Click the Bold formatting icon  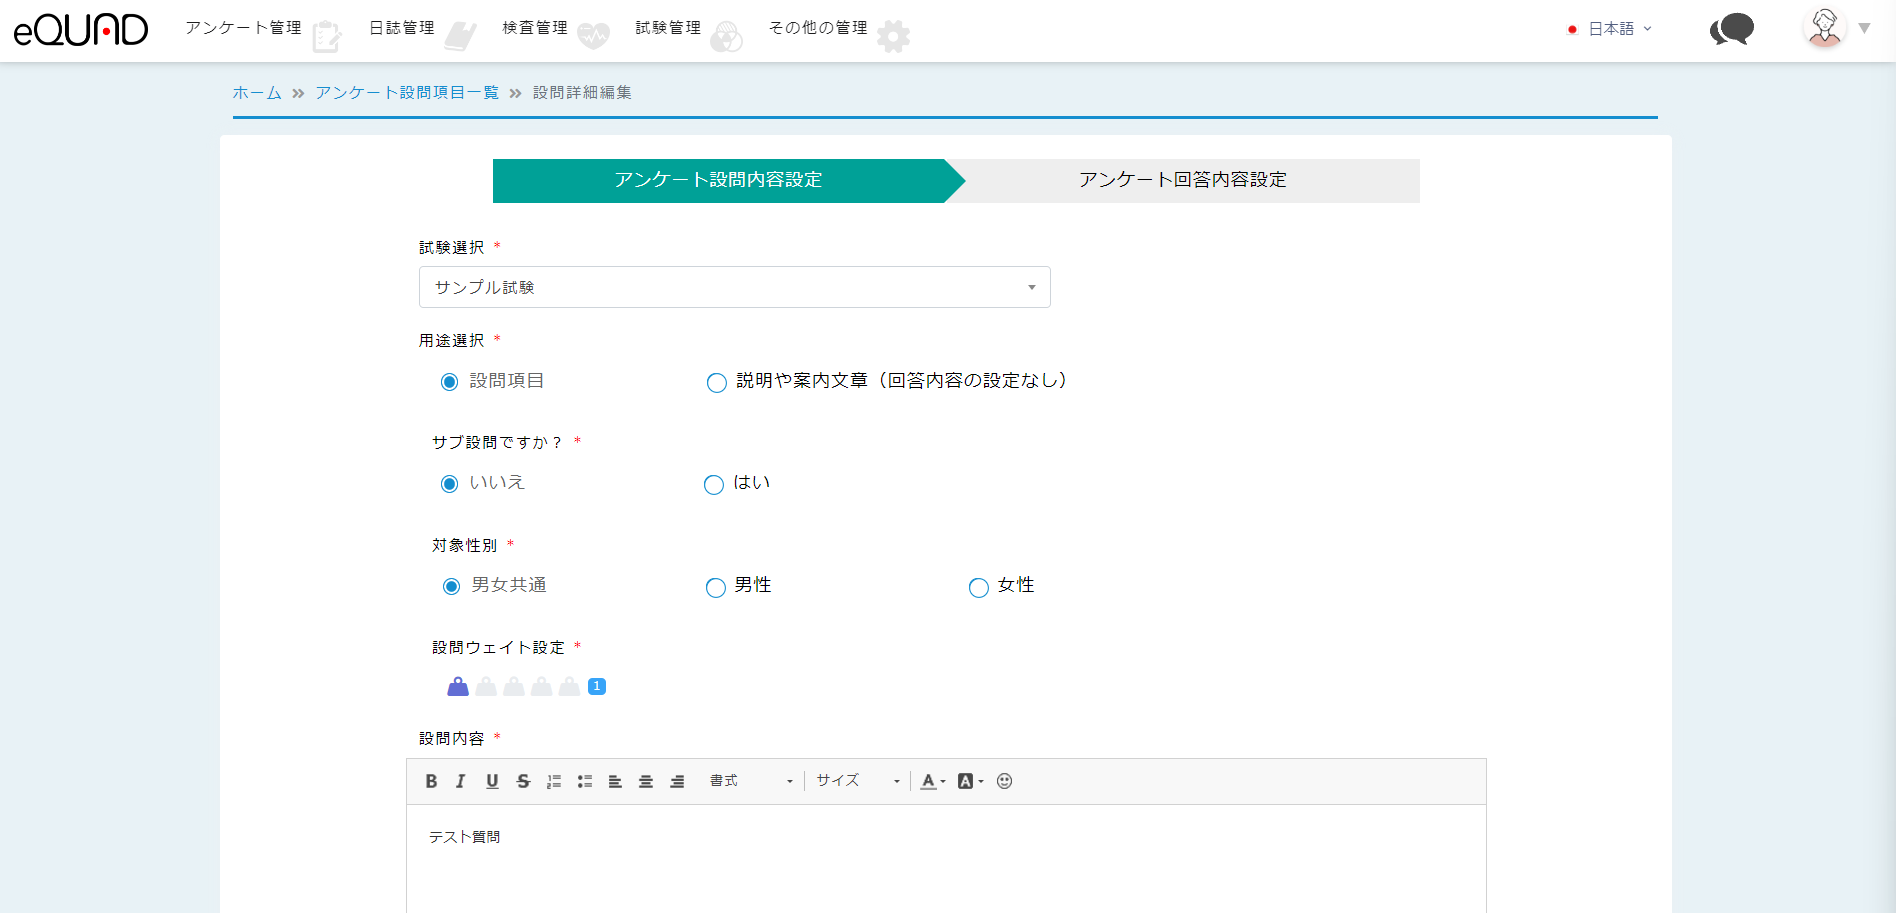tap(431, 781)
